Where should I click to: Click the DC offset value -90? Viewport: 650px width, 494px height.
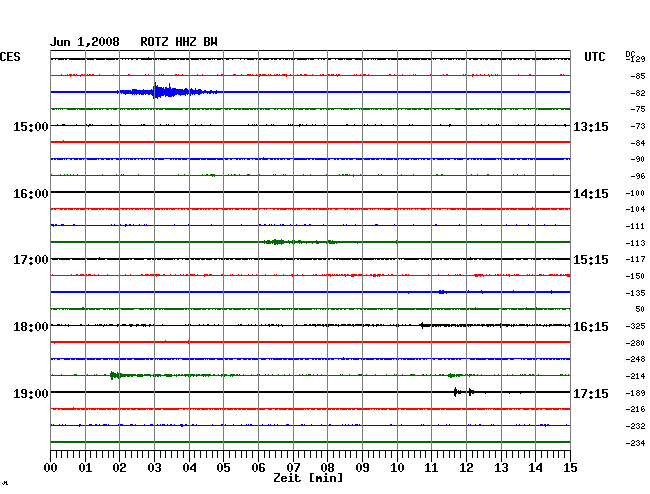click(638, 159)
